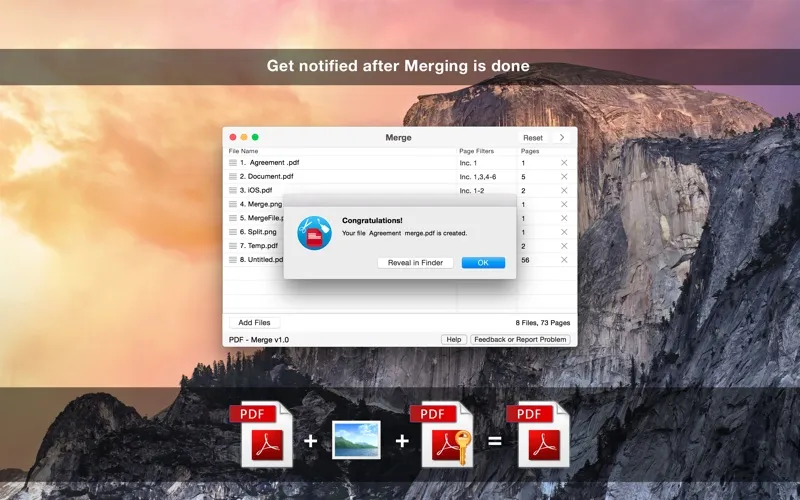The width and height of the screenshot is (800, 500).
Task: Remove Untitled.pdf using its X icon
Action: pos(564,260)
